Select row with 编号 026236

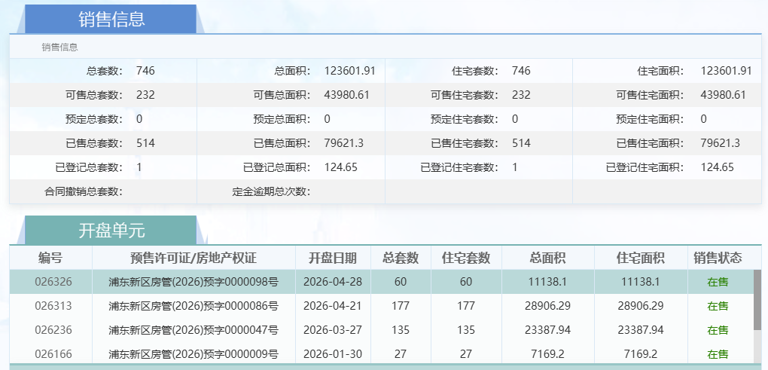point(381,330)
